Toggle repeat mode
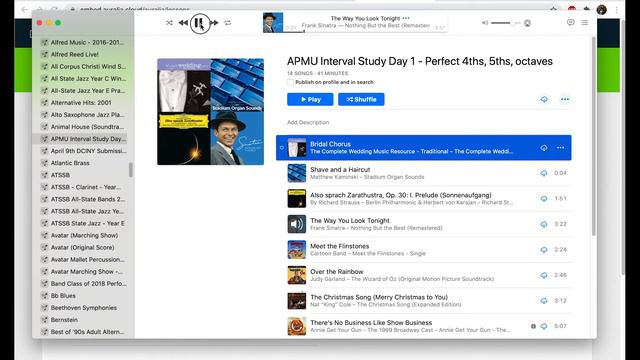Image resolution: width=640 pixels, height=360 pixels. pos(228,23)
